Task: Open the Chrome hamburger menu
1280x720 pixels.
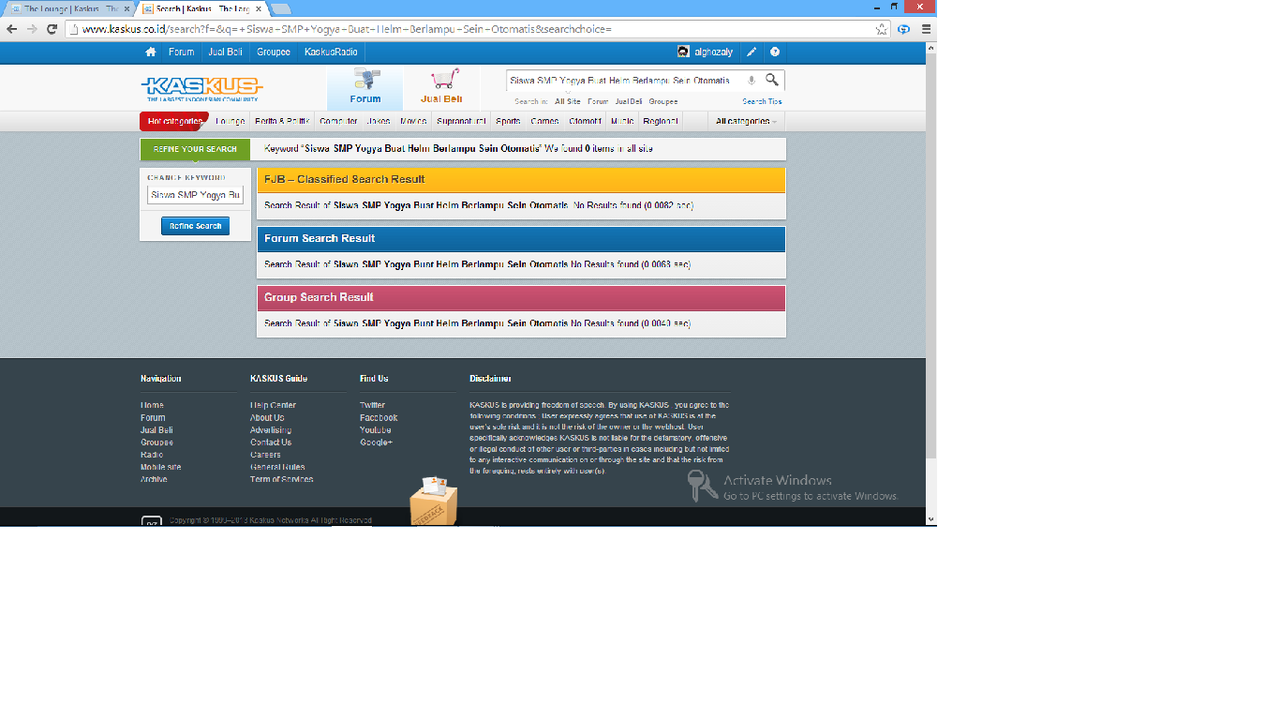Action: tap(926, 29)
